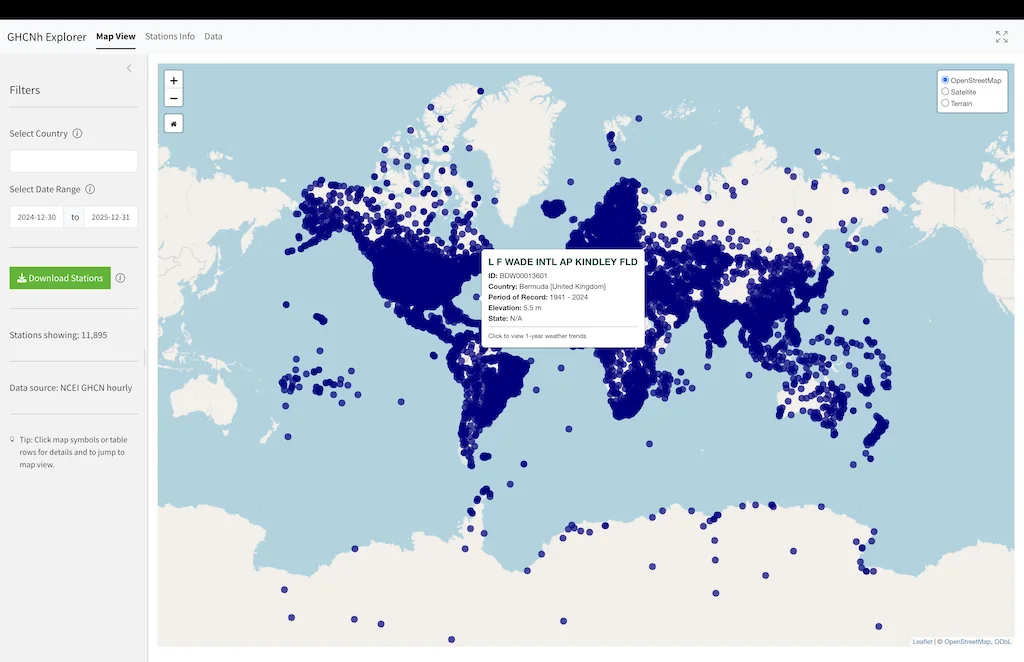This screenshot has width=1024, height=662.
Task: Click the download arrow icon on Download Stations
Action: 22,278
